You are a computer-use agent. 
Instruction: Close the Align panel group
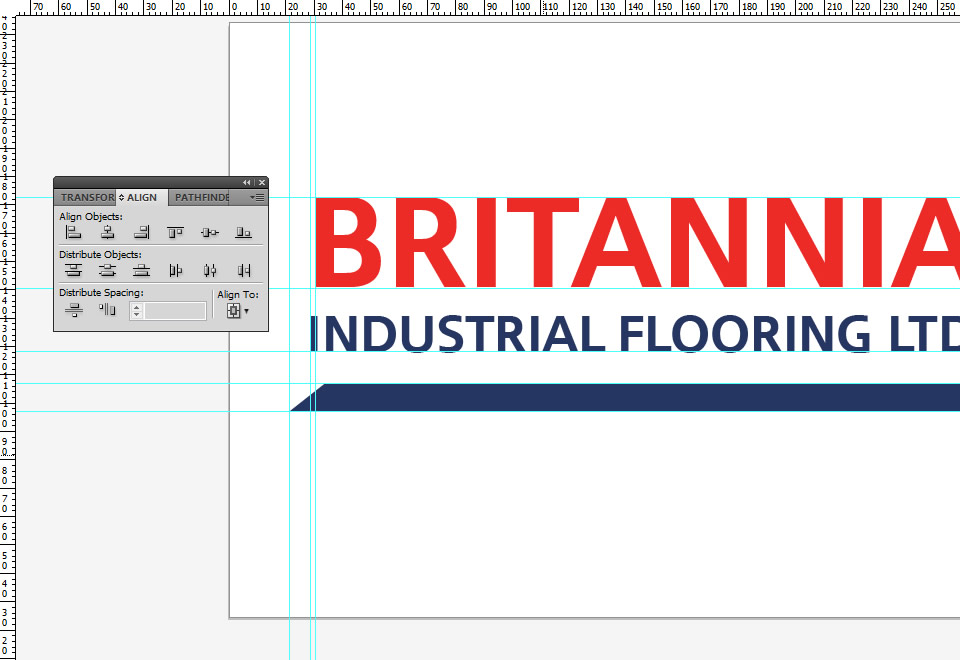(x=262, y=182)
